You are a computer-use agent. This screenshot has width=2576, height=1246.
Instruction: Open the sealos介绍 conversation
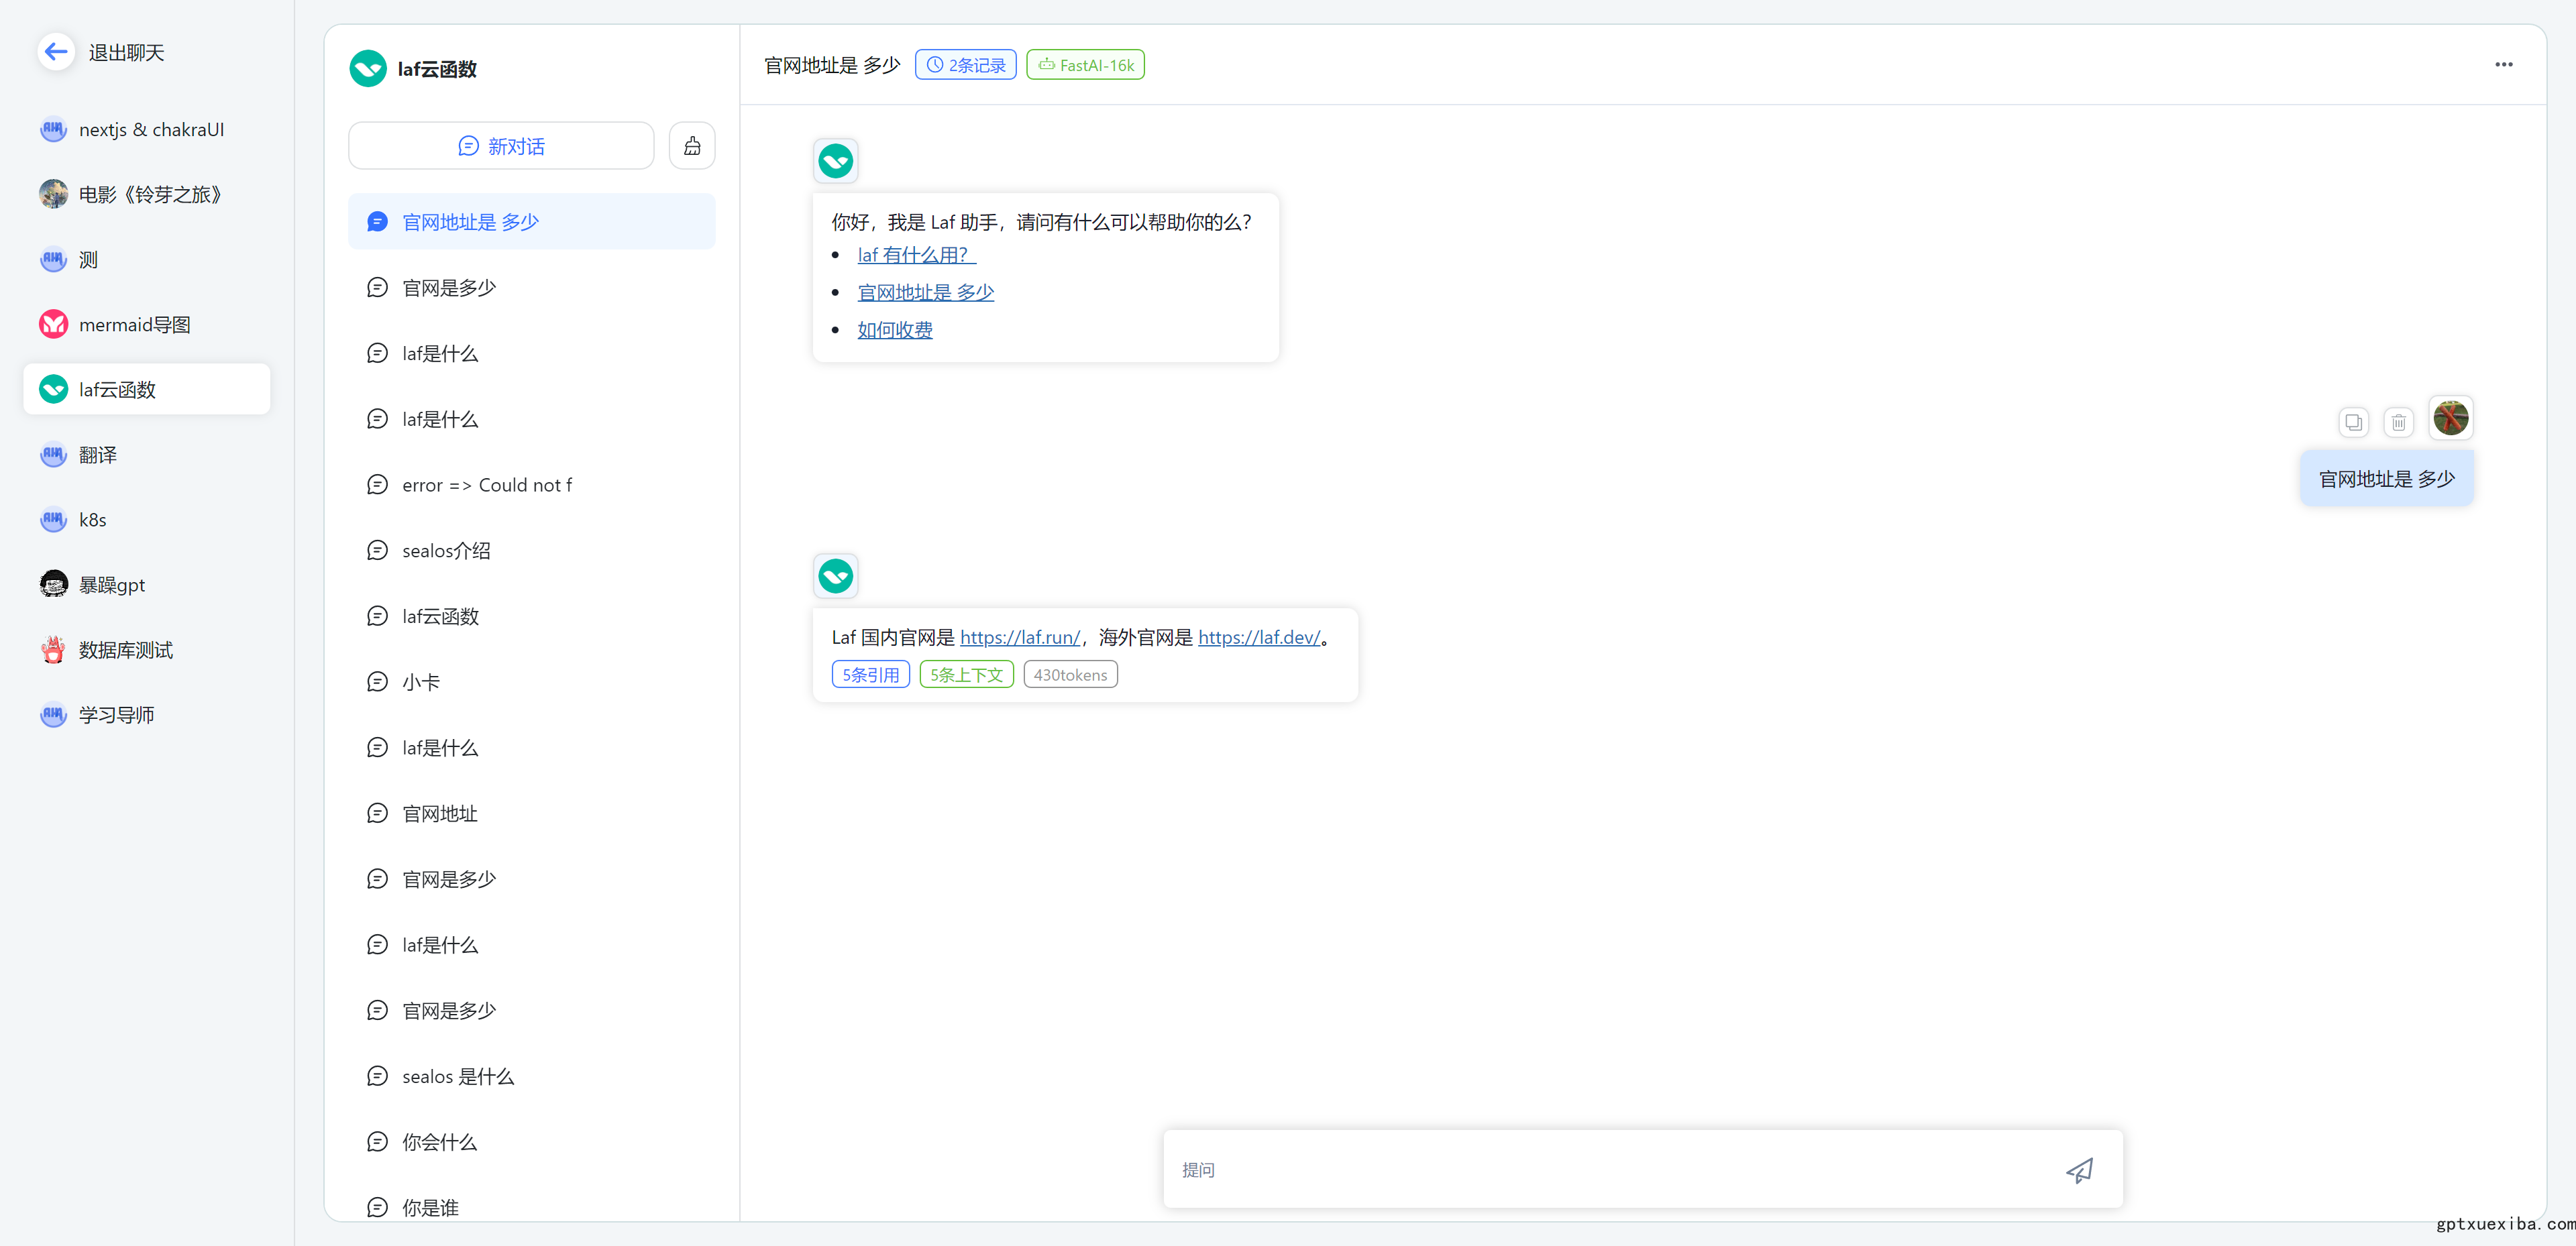tap(446, 551)
